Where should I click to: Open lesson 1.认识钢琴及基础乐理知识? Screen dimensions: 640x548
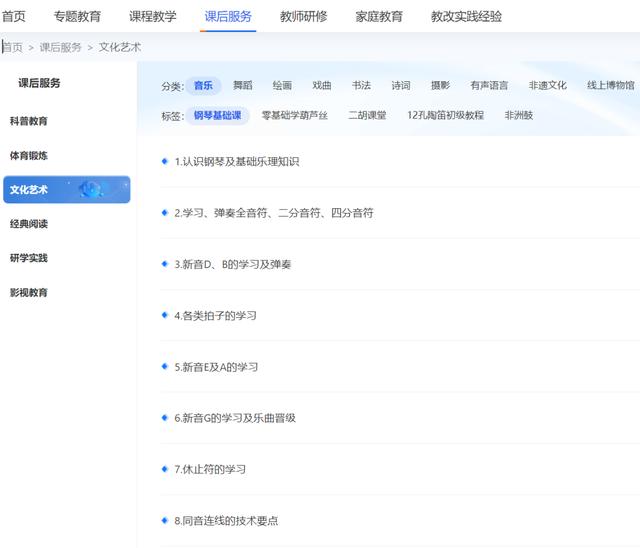point(237,162)
